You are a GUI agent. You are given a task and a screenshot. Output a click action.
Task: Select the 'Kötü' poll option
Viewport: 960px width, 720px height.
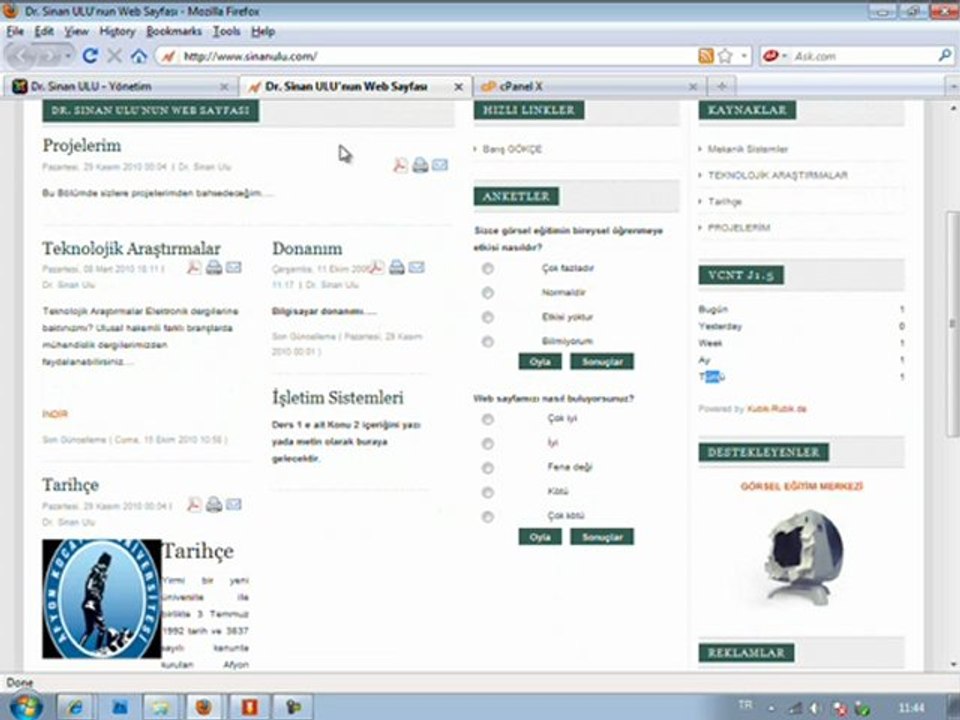point(487,492)
